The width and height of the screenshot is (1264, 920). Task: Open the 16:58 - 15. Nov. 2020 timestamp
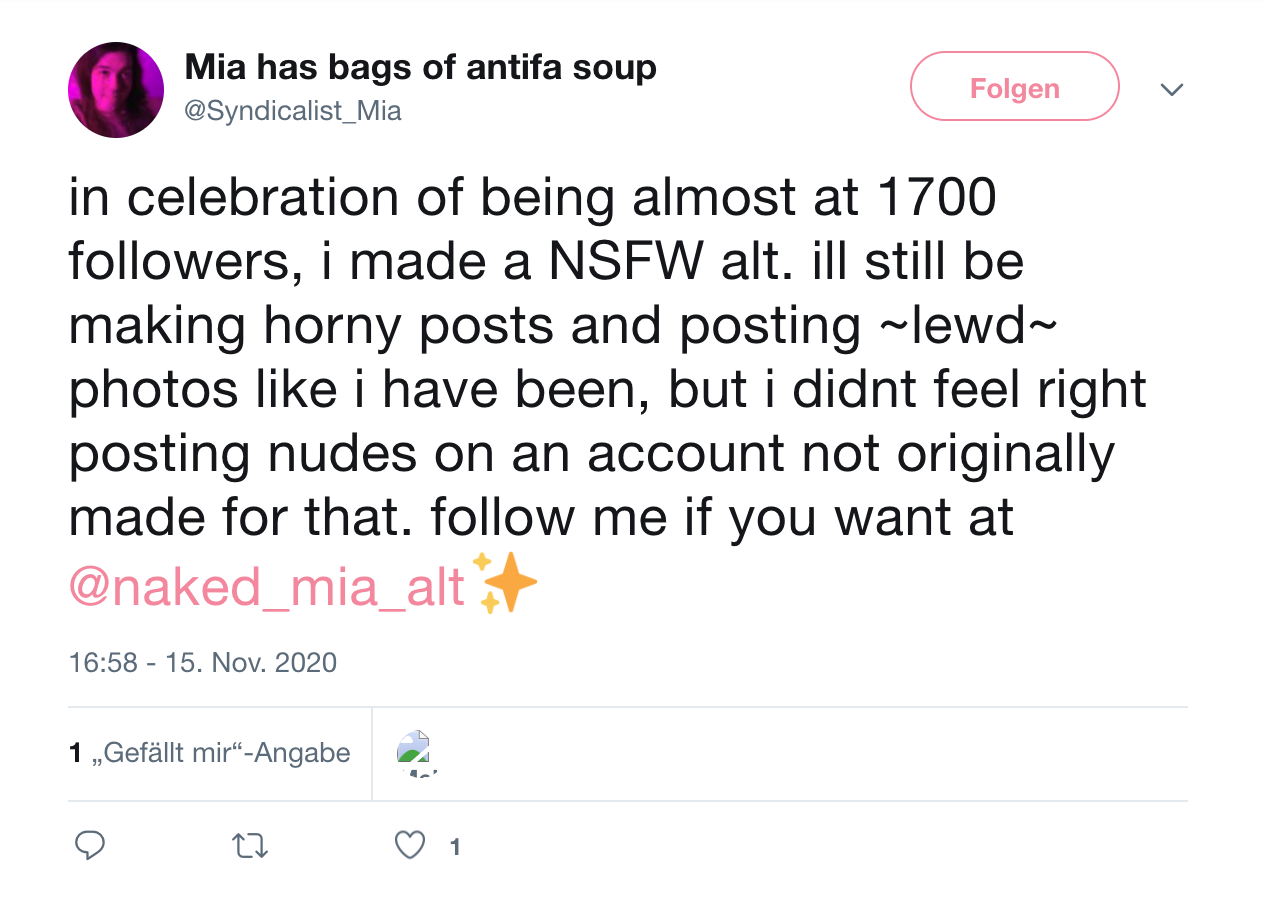(x=203, y=662)
